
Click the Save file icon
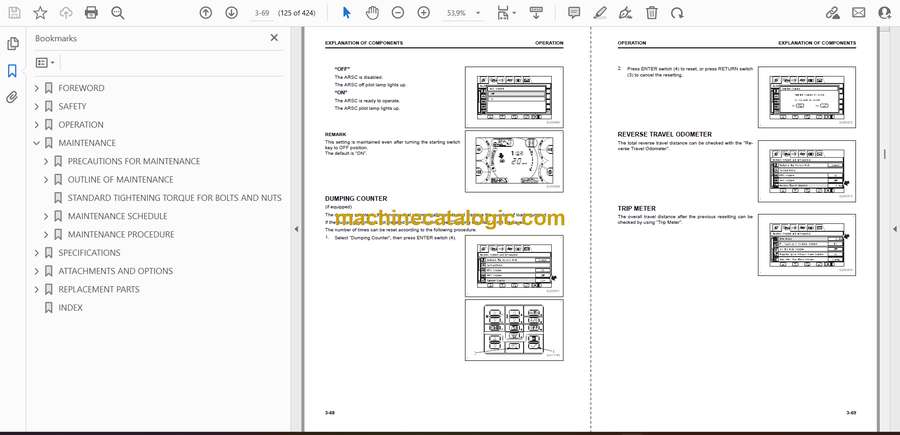14,13
